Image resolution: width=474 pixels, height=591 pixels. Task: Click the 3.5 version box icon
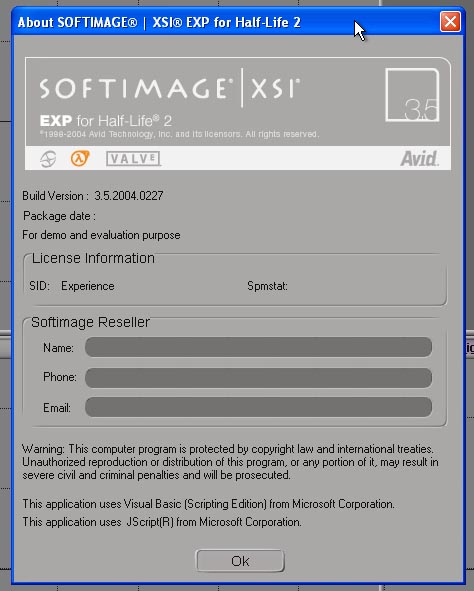coord(412,95)
